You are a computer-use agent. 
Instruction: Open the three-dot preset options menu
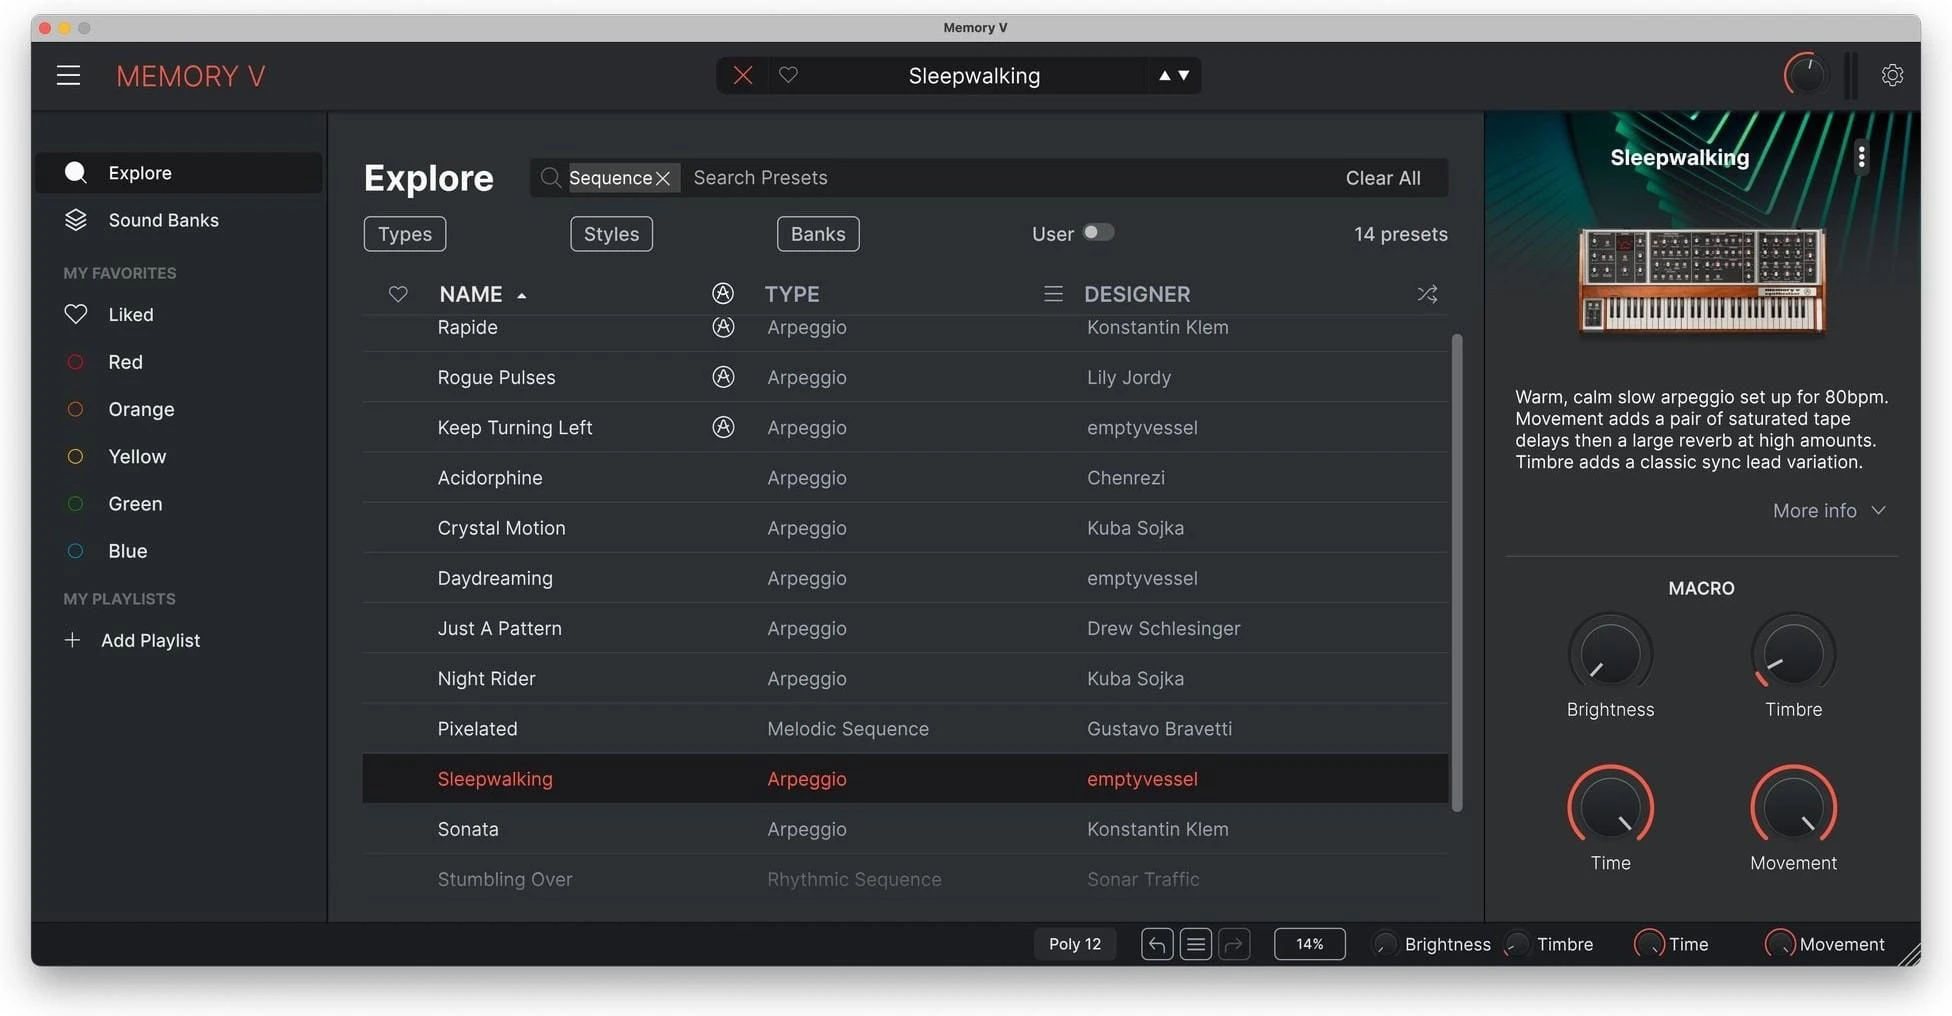point(1861,157)
